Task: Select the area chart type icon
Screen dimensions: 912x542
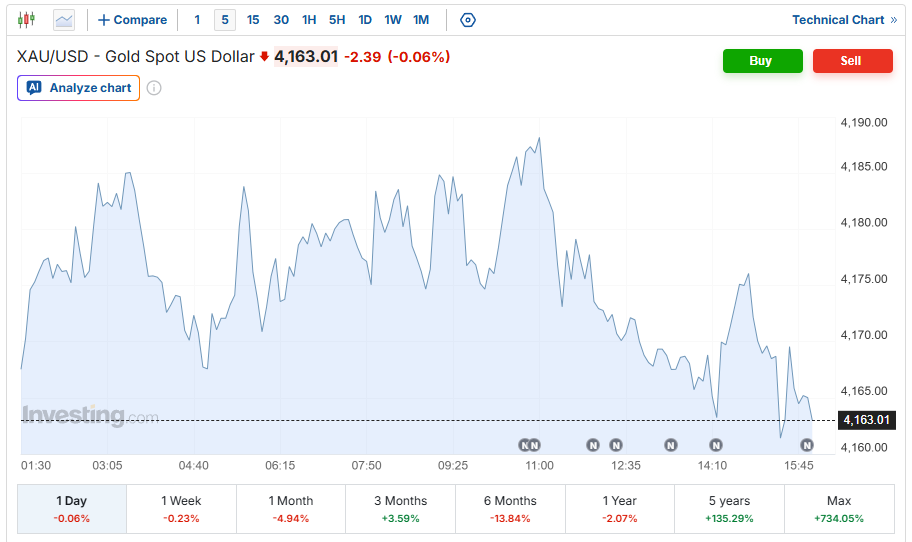Action: [x=64, y=20]
